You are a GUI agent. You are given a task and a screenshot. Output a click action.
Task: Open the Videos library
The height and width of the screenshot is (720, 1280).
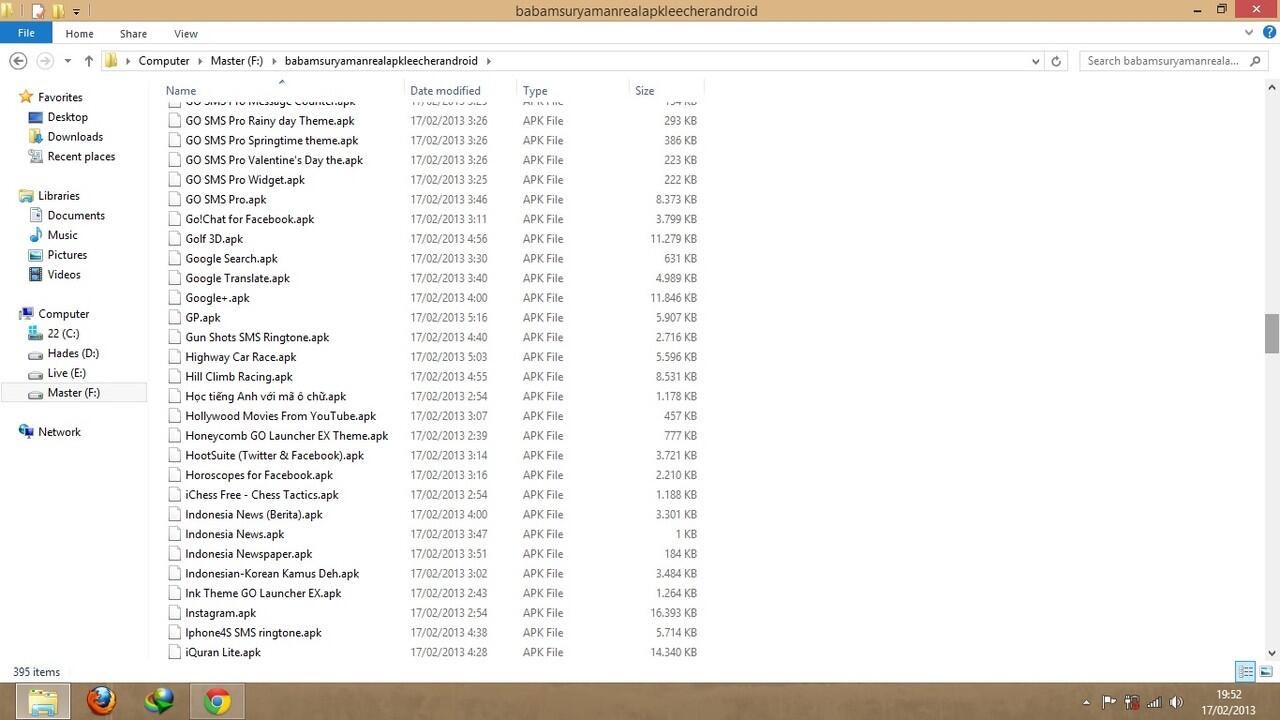coord(64,274)
